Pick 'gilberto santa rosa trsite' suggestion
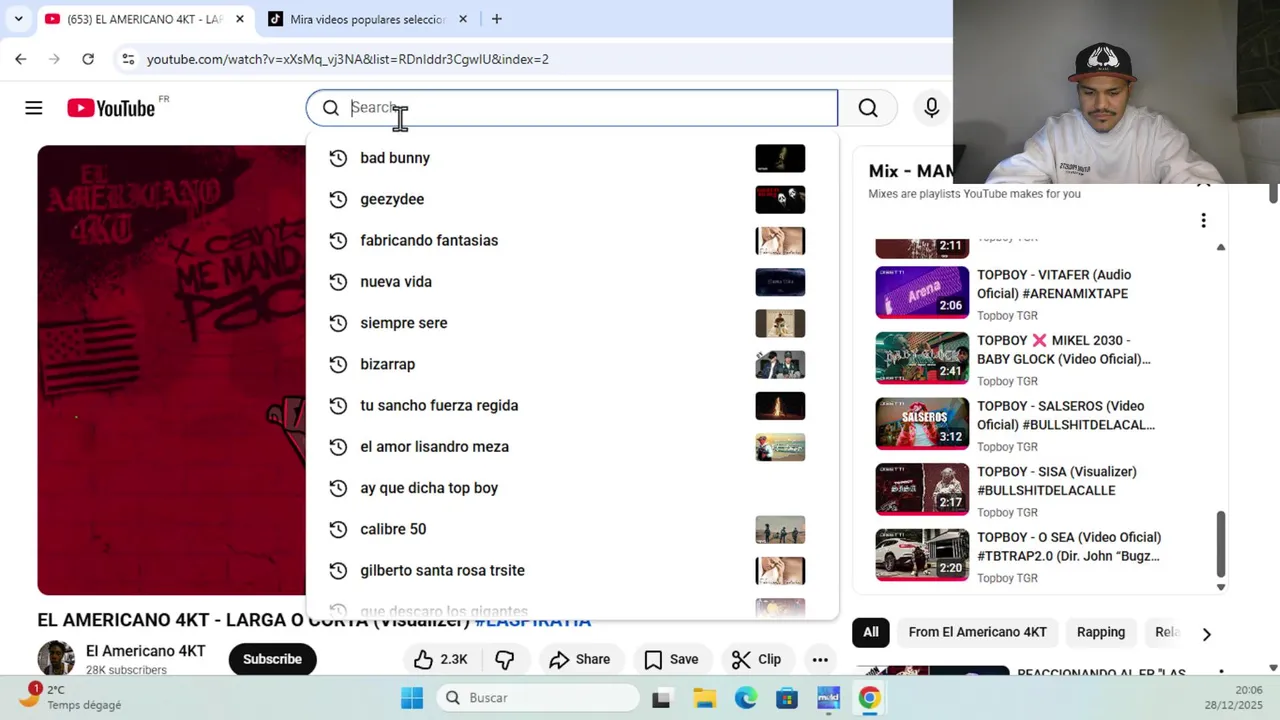 point(572,570)
